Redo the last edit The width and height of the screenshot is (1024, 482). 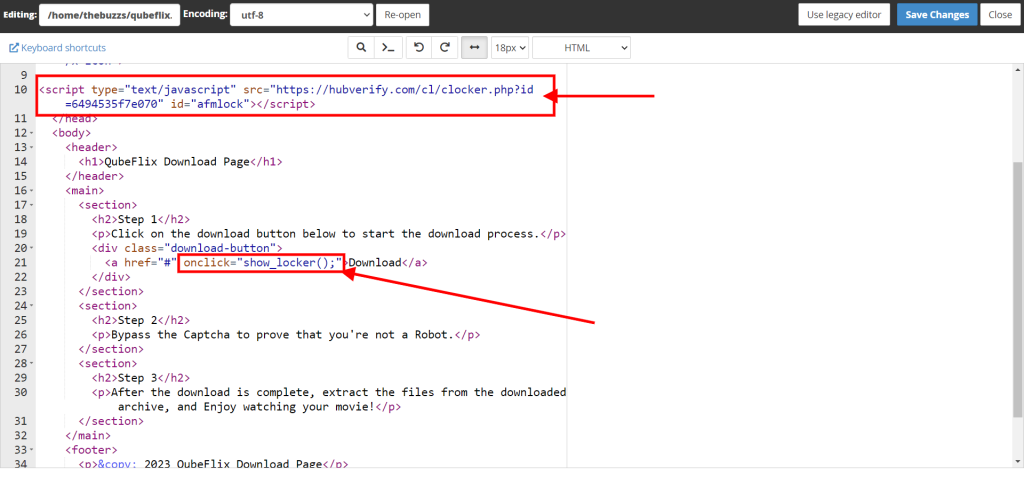[x=445, y=48]
